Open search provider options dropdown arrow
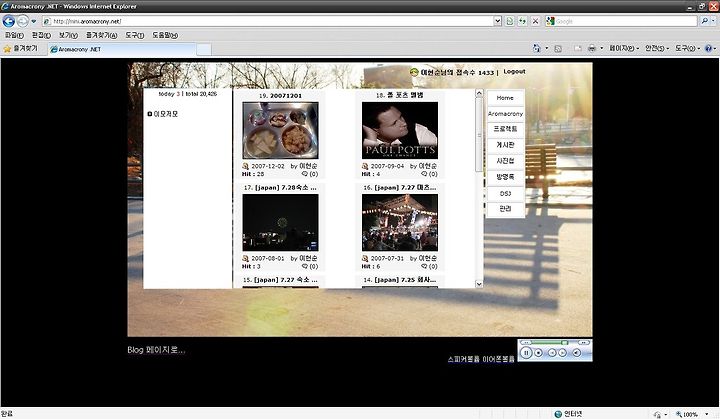The height and width of the screenshot is (419, 720). point(713,21)
